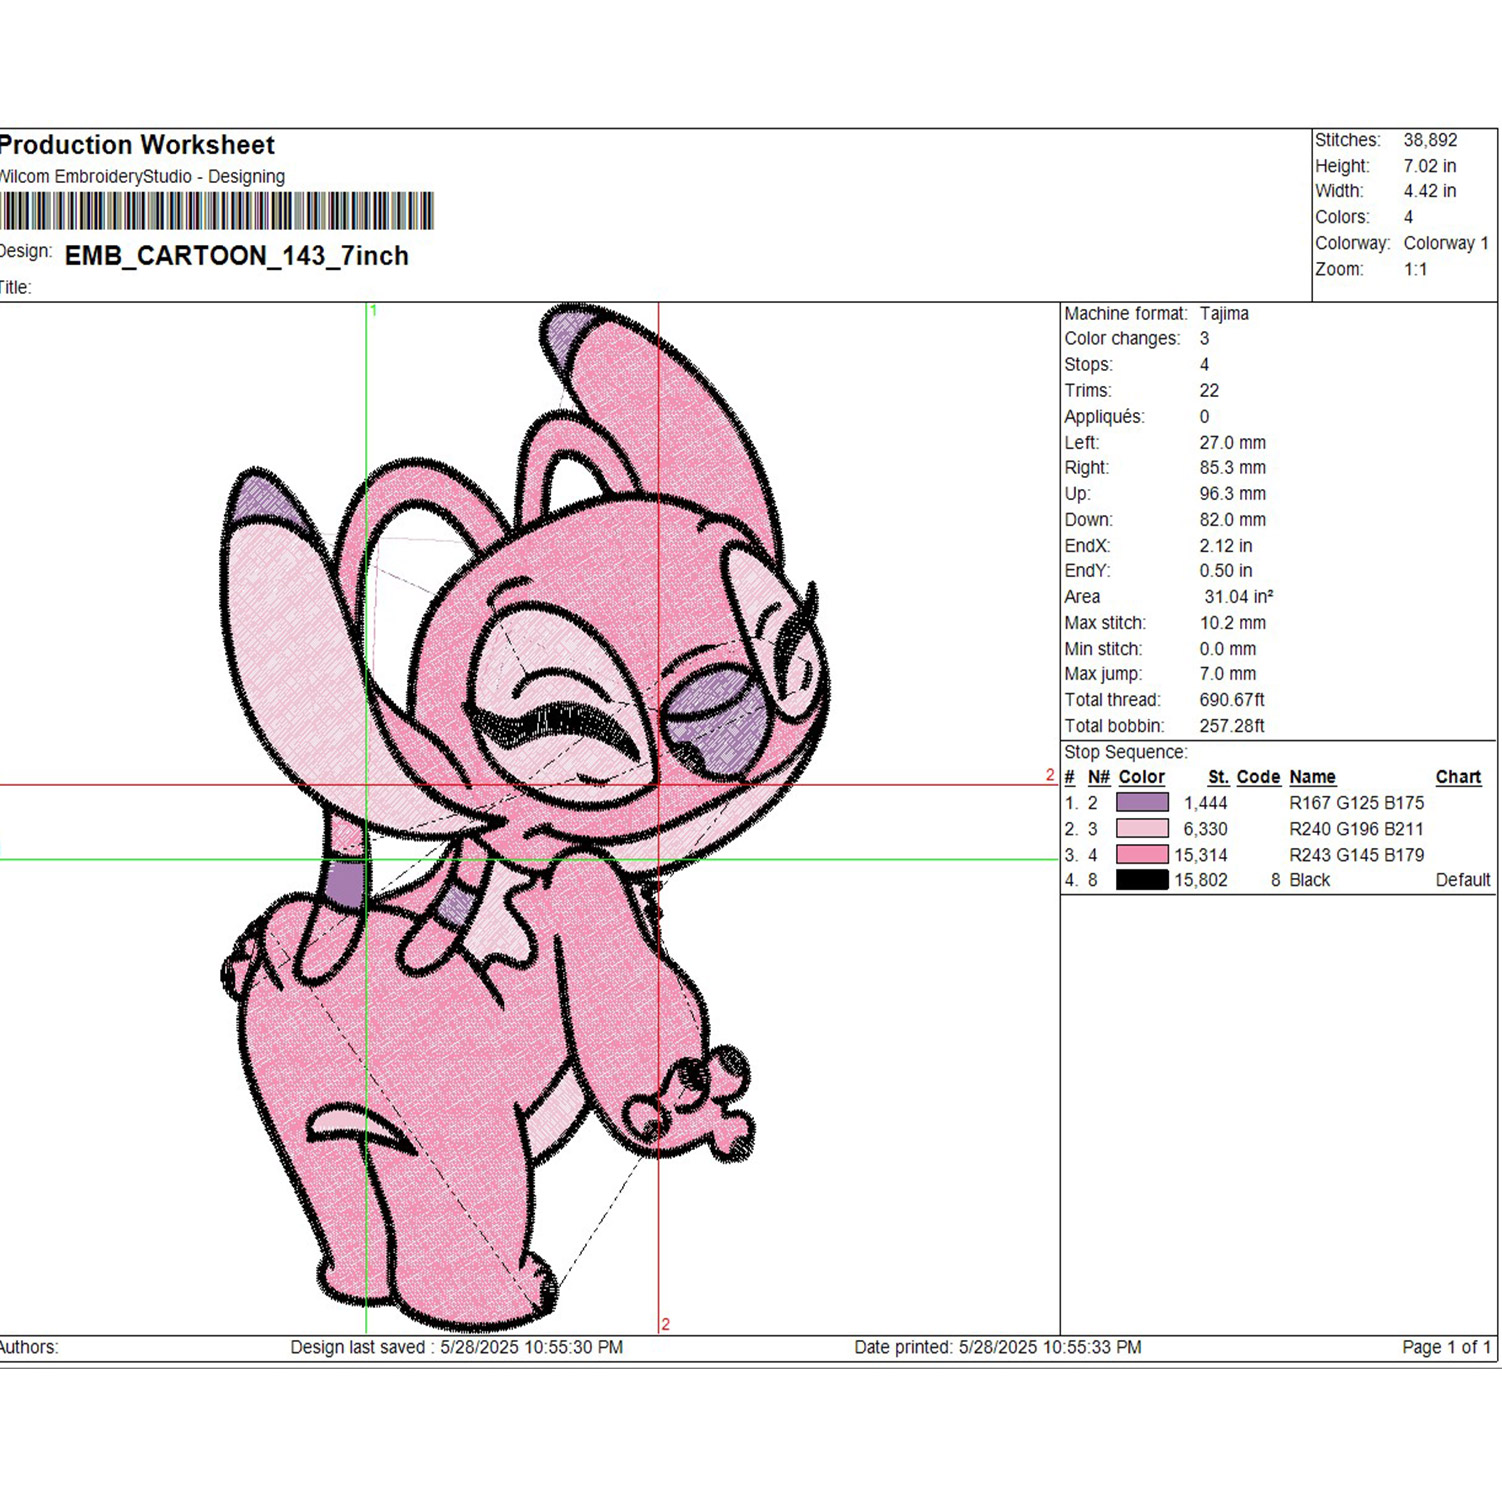This screenshot has width=1502, height=1497.
Task: Click the Down value 82.0 mm
Action: pos(1233,519)
